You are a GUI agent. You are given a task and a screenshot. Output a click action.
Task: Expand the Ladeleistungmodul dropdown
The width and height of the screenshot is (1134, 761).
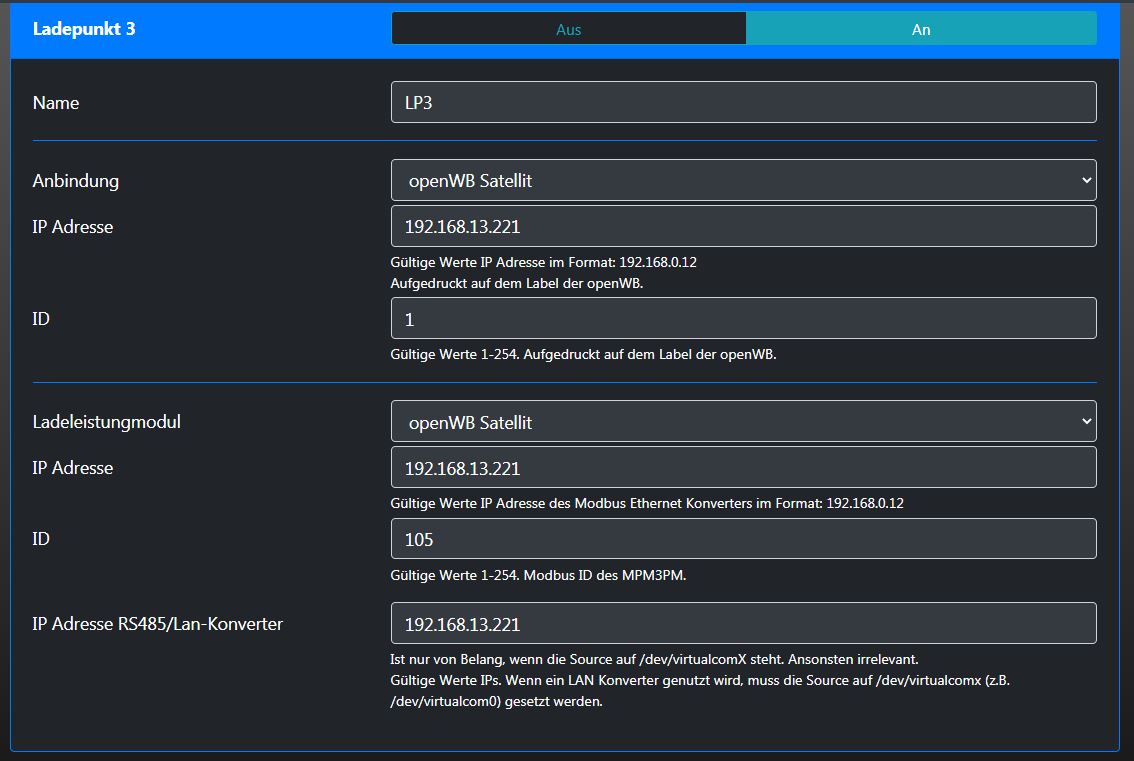point(743,422)
